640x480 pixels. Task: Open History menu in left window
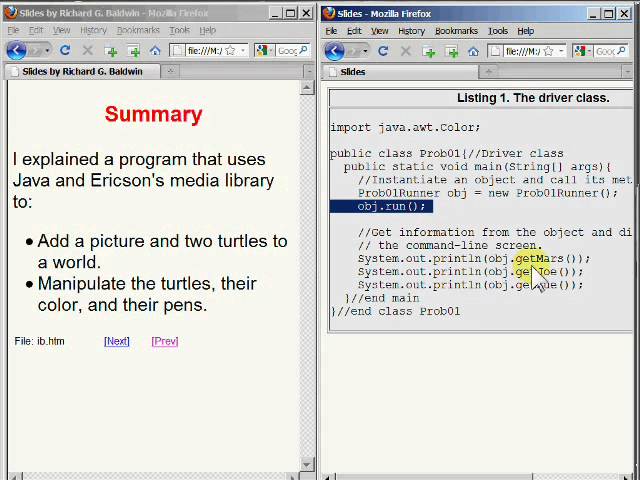(x=93, y=30)
